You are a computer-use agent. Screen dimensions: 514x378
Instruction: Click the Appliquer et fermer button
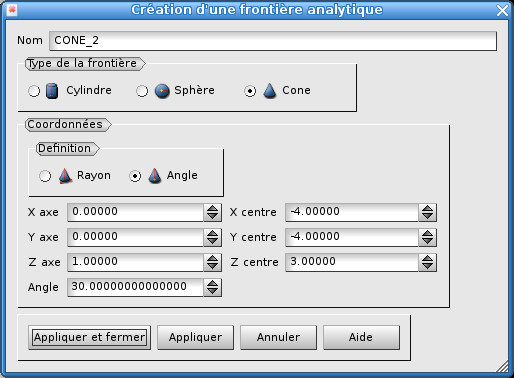click(90, 337)
